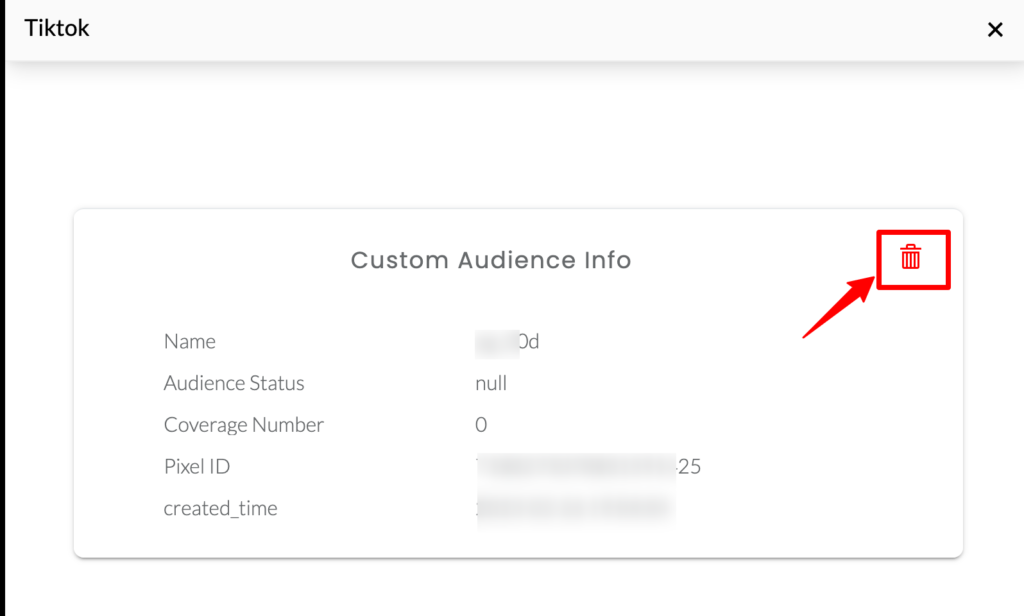Delete the custom audience with trash icon

click(x=910, y=257)
